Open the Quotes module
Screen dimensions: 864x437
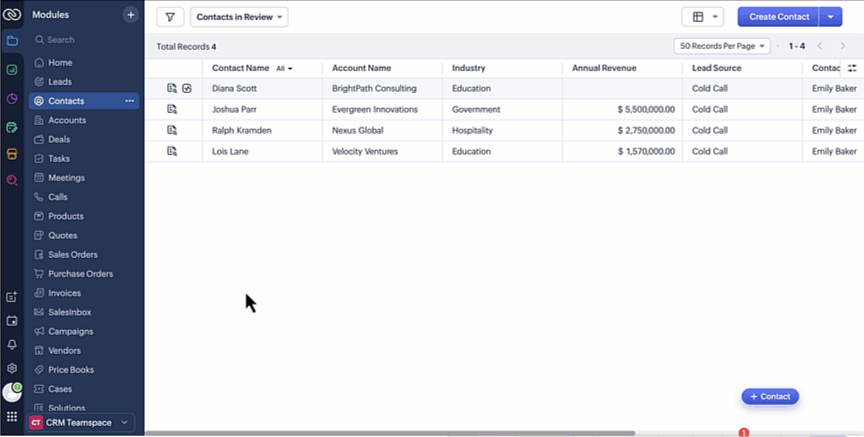[84, 235]
